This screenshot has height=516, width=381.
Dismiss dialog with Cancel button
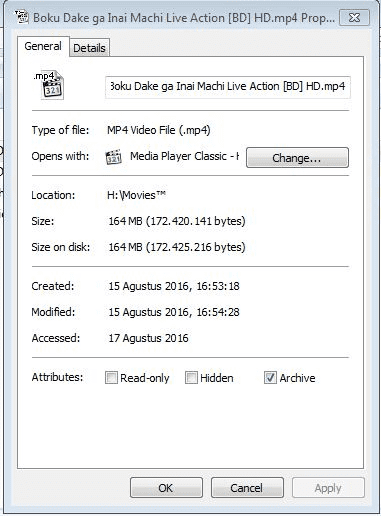coord(247,488)
